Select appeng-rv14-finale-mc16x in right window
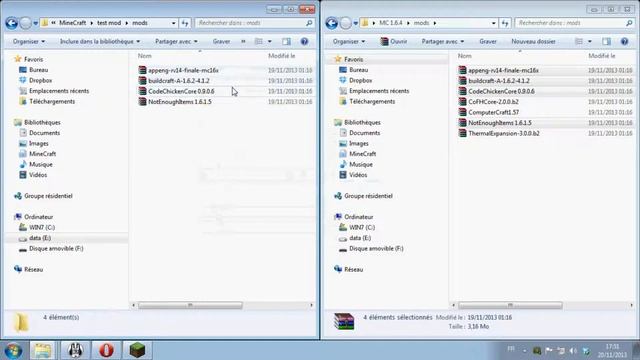The height and width of the screenshot is (360, 640). pyautogui.click(x=503, y=70)
